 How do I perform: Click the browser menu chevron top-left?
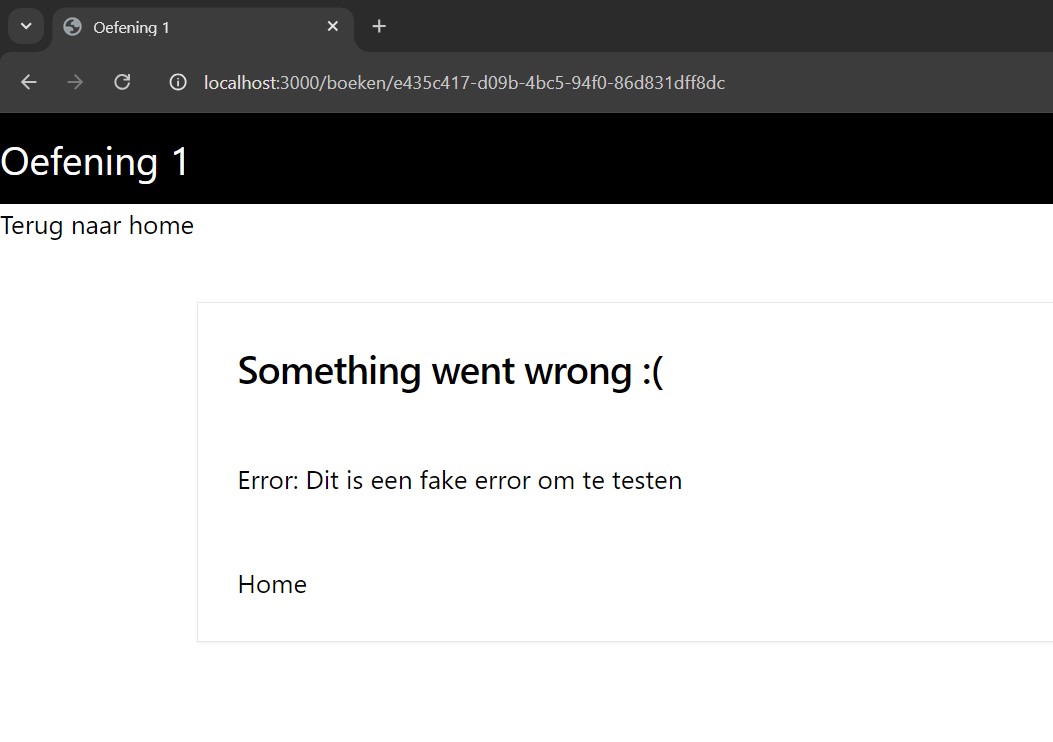(x=25, y=26)
